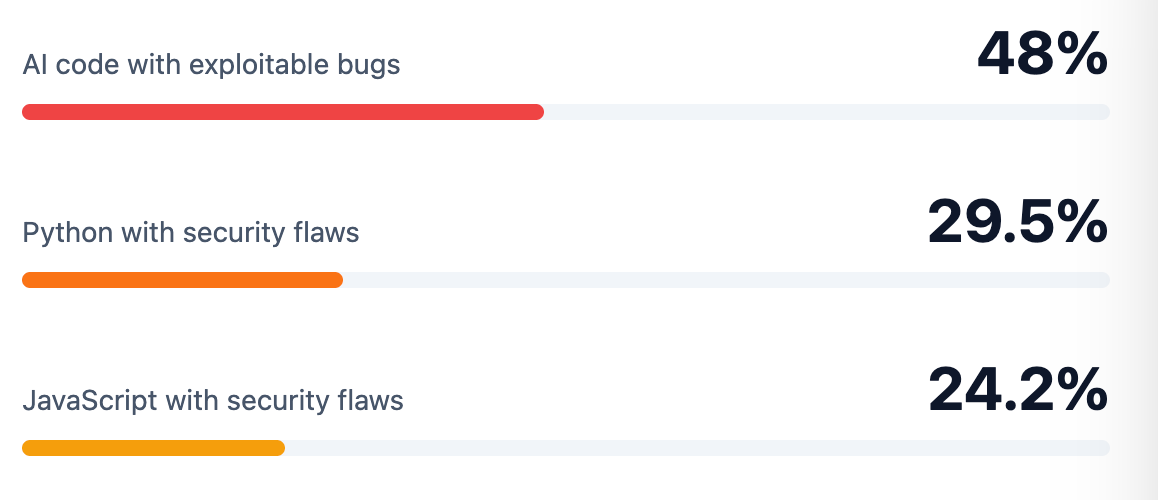1158x500 pixels.
Task: Click the gray unfilled Python bar track
Action: tap(726, 280)
